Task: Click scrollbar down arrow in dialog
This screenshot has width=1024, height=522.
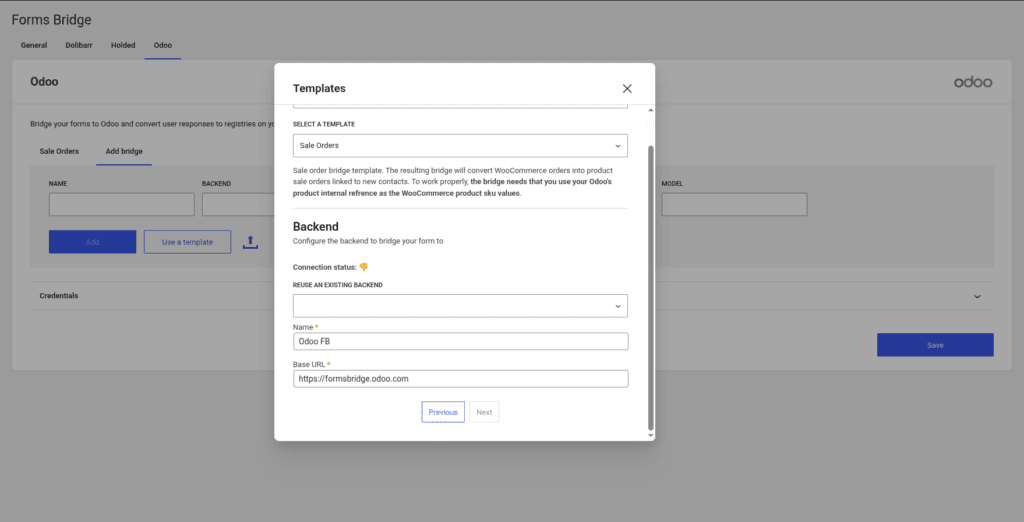Action: tap(650, 435)
